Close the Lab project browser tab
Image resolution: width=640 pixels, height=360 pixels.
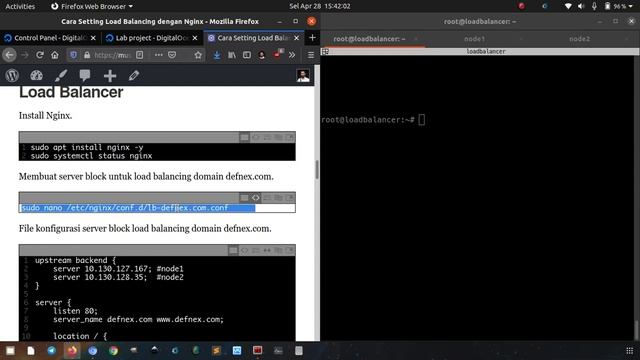[195, 38]
